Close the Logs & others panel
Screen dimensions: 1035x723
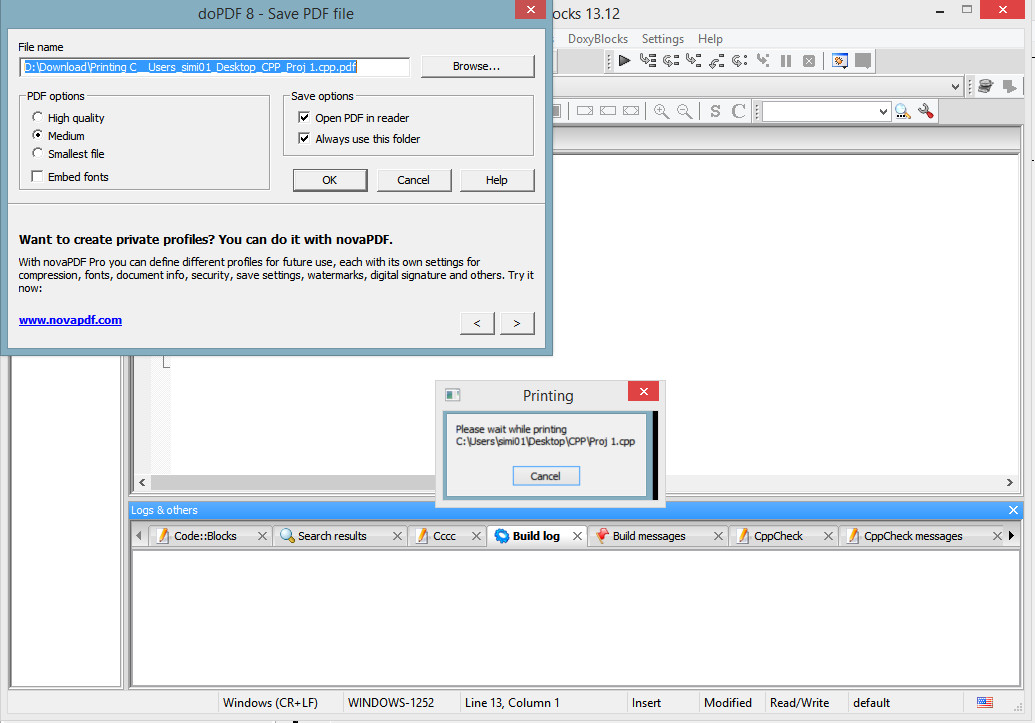[x=1013, y=510]
